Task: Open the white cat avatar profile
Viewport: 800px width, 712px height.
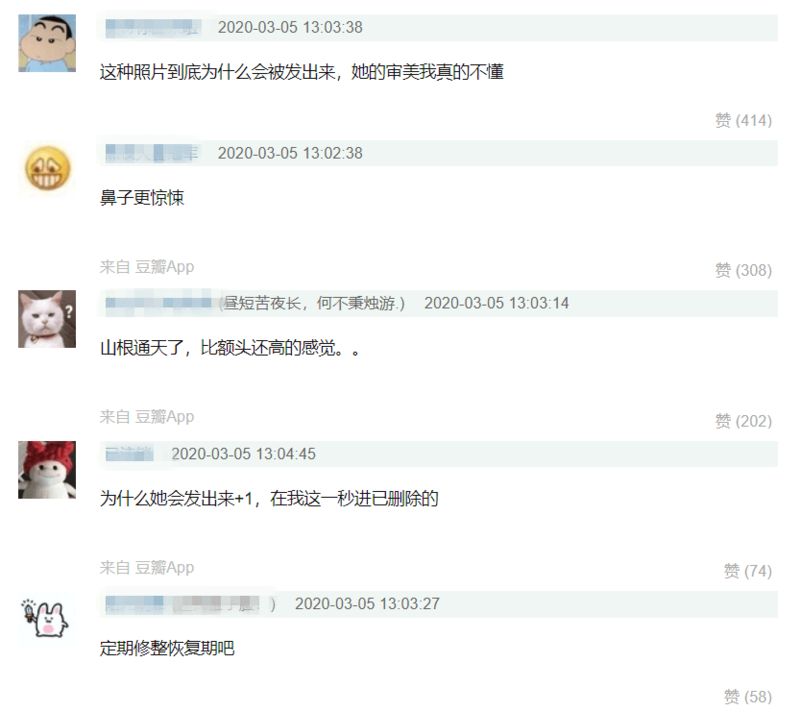Action: (47, 319)
